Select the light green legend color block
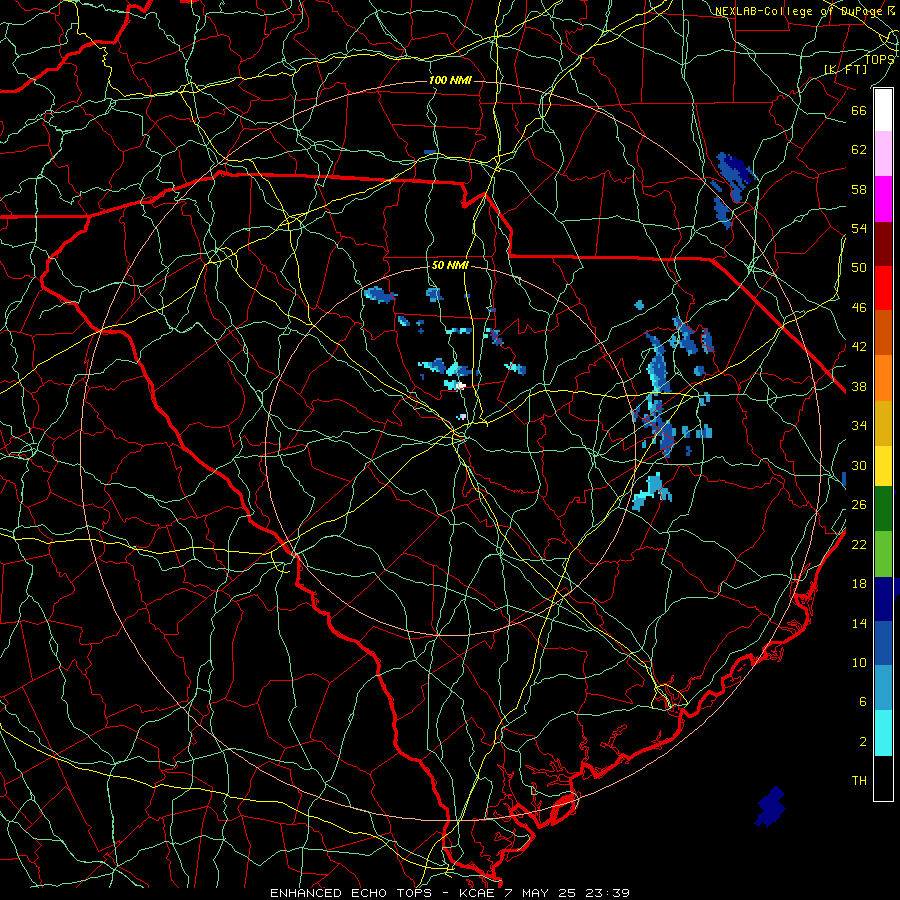The height and width of the screenshot is (900, 900). [883, 554]
